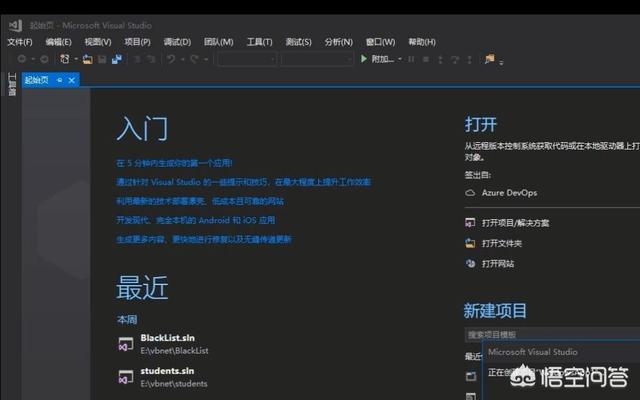Screen dimensions: 640x400
Task: Click the Step Into toolbar icon
Action: pyautogui.click(x=440, y=59)
